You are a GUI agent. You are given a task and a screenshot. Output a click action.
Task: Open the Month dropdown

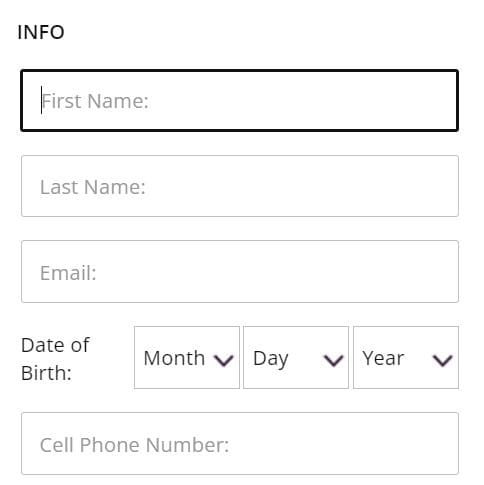click(x=187, y=357)
